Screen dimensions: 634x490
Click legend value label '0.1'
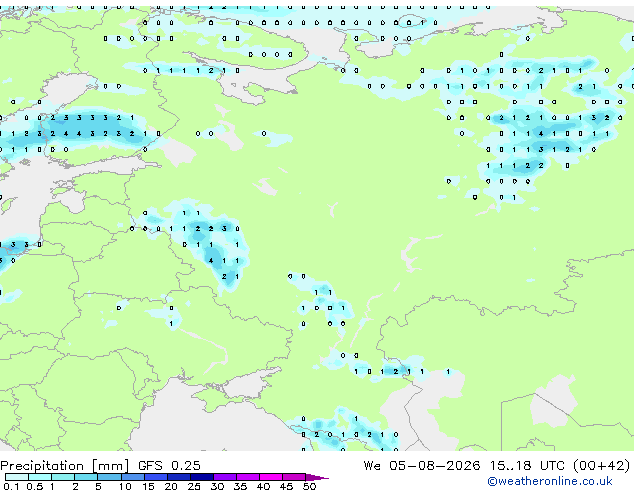click(11, 486)
